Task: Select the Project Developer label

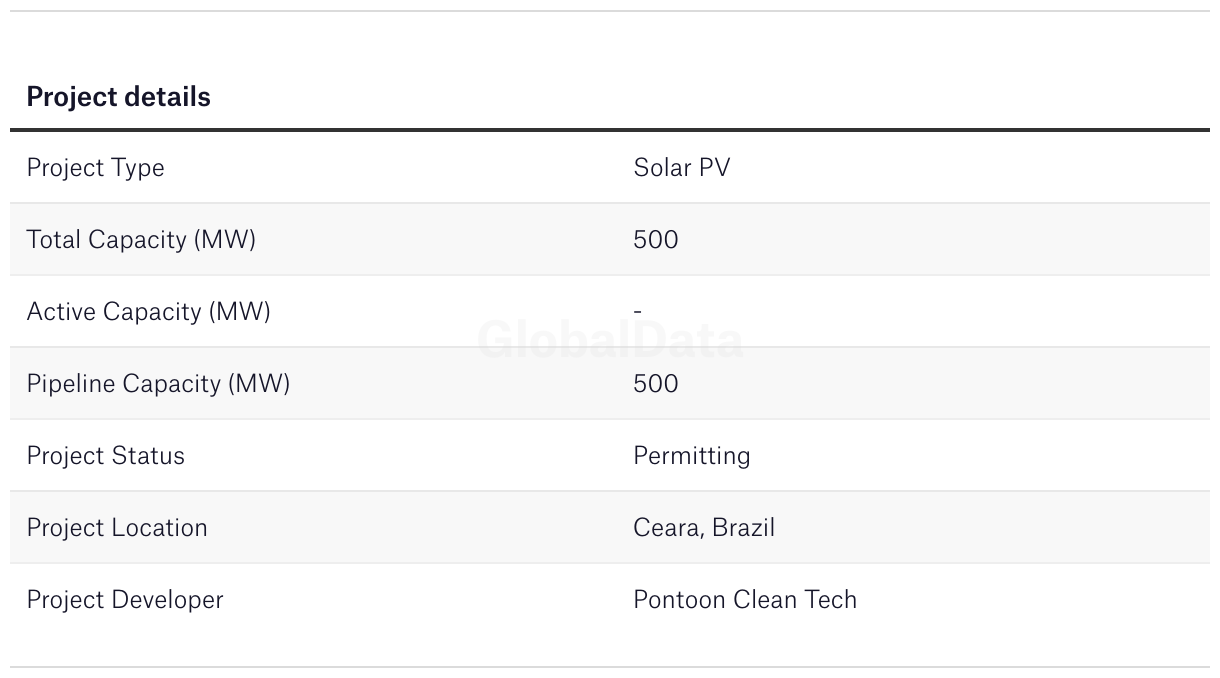Action: [125, 600]
